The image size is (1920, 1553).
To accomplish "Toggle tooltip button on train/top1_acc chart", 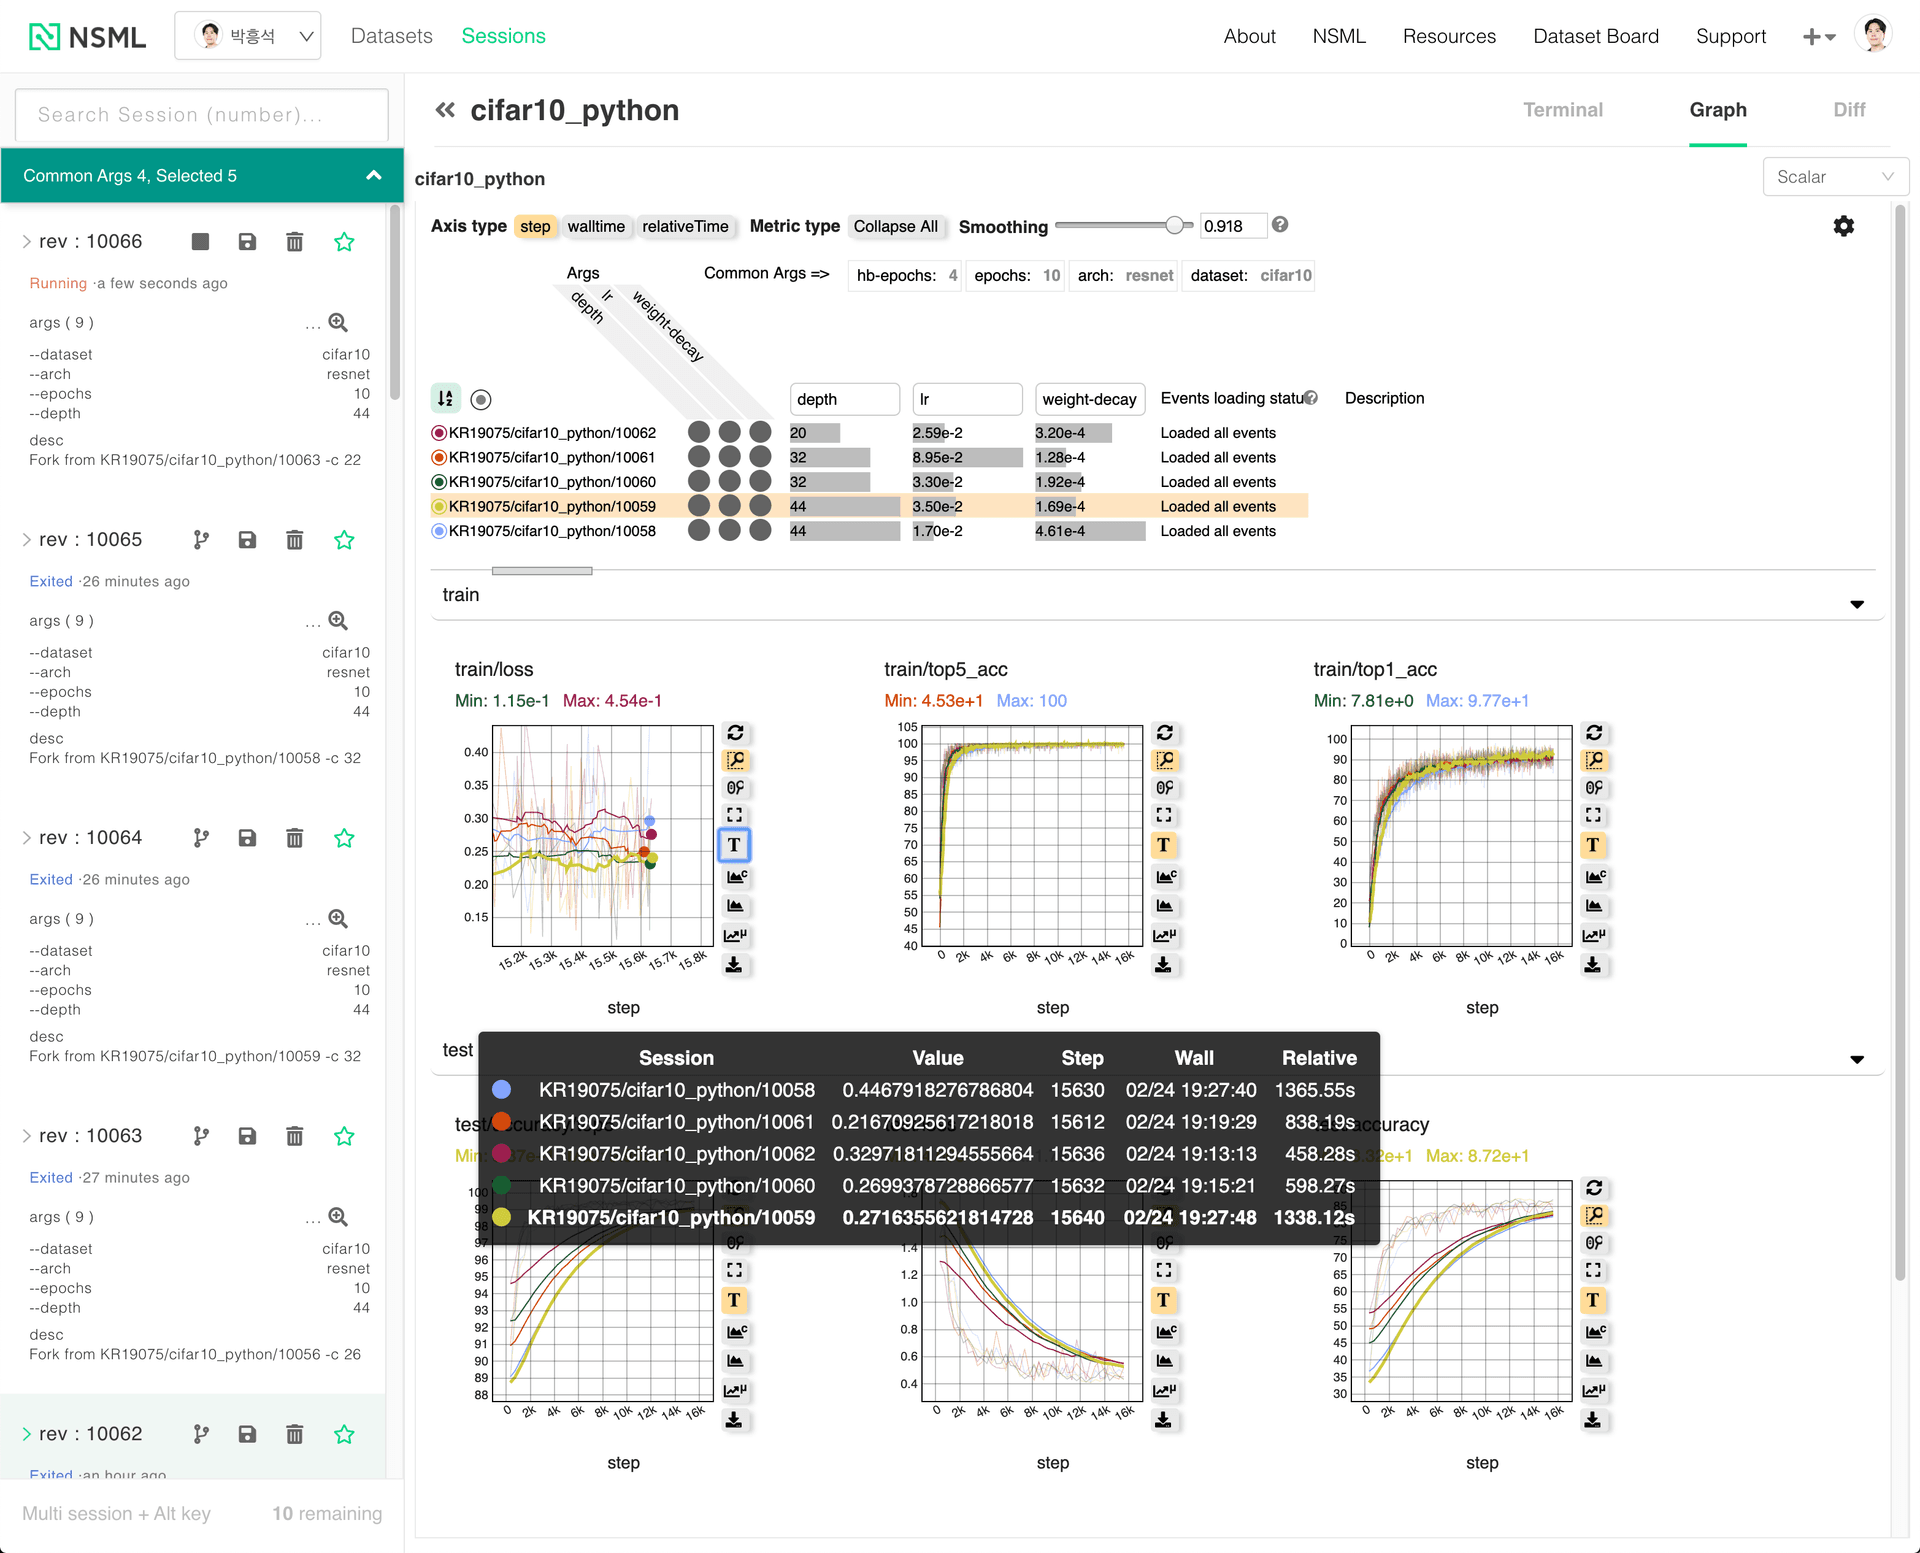I will tap(1593, 845).
